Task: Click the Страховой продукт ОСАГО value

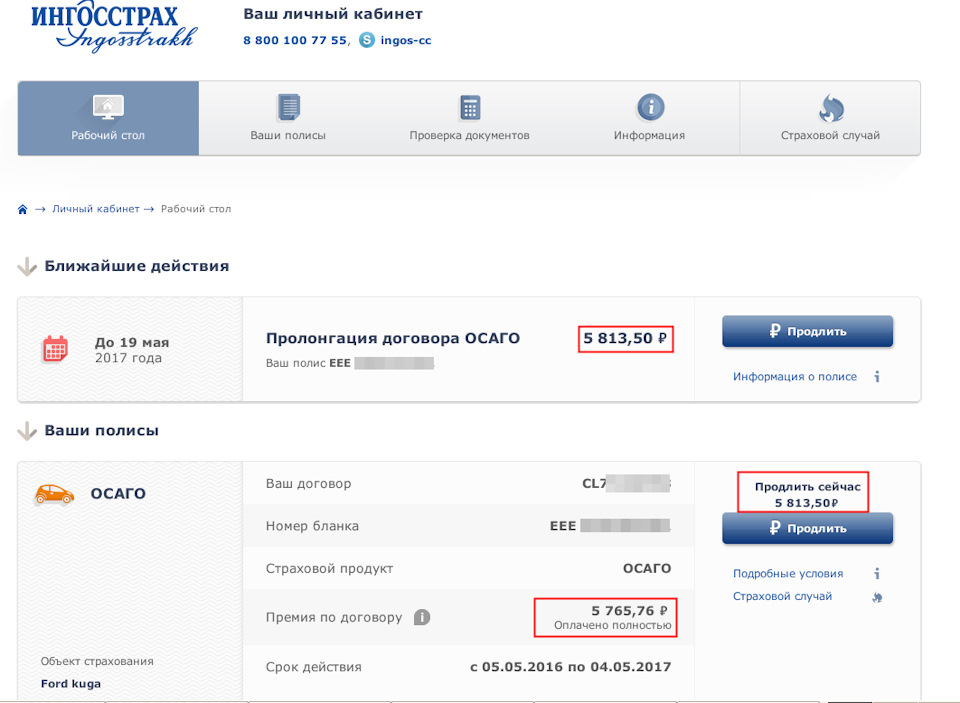Action: [x=647, y=568]
